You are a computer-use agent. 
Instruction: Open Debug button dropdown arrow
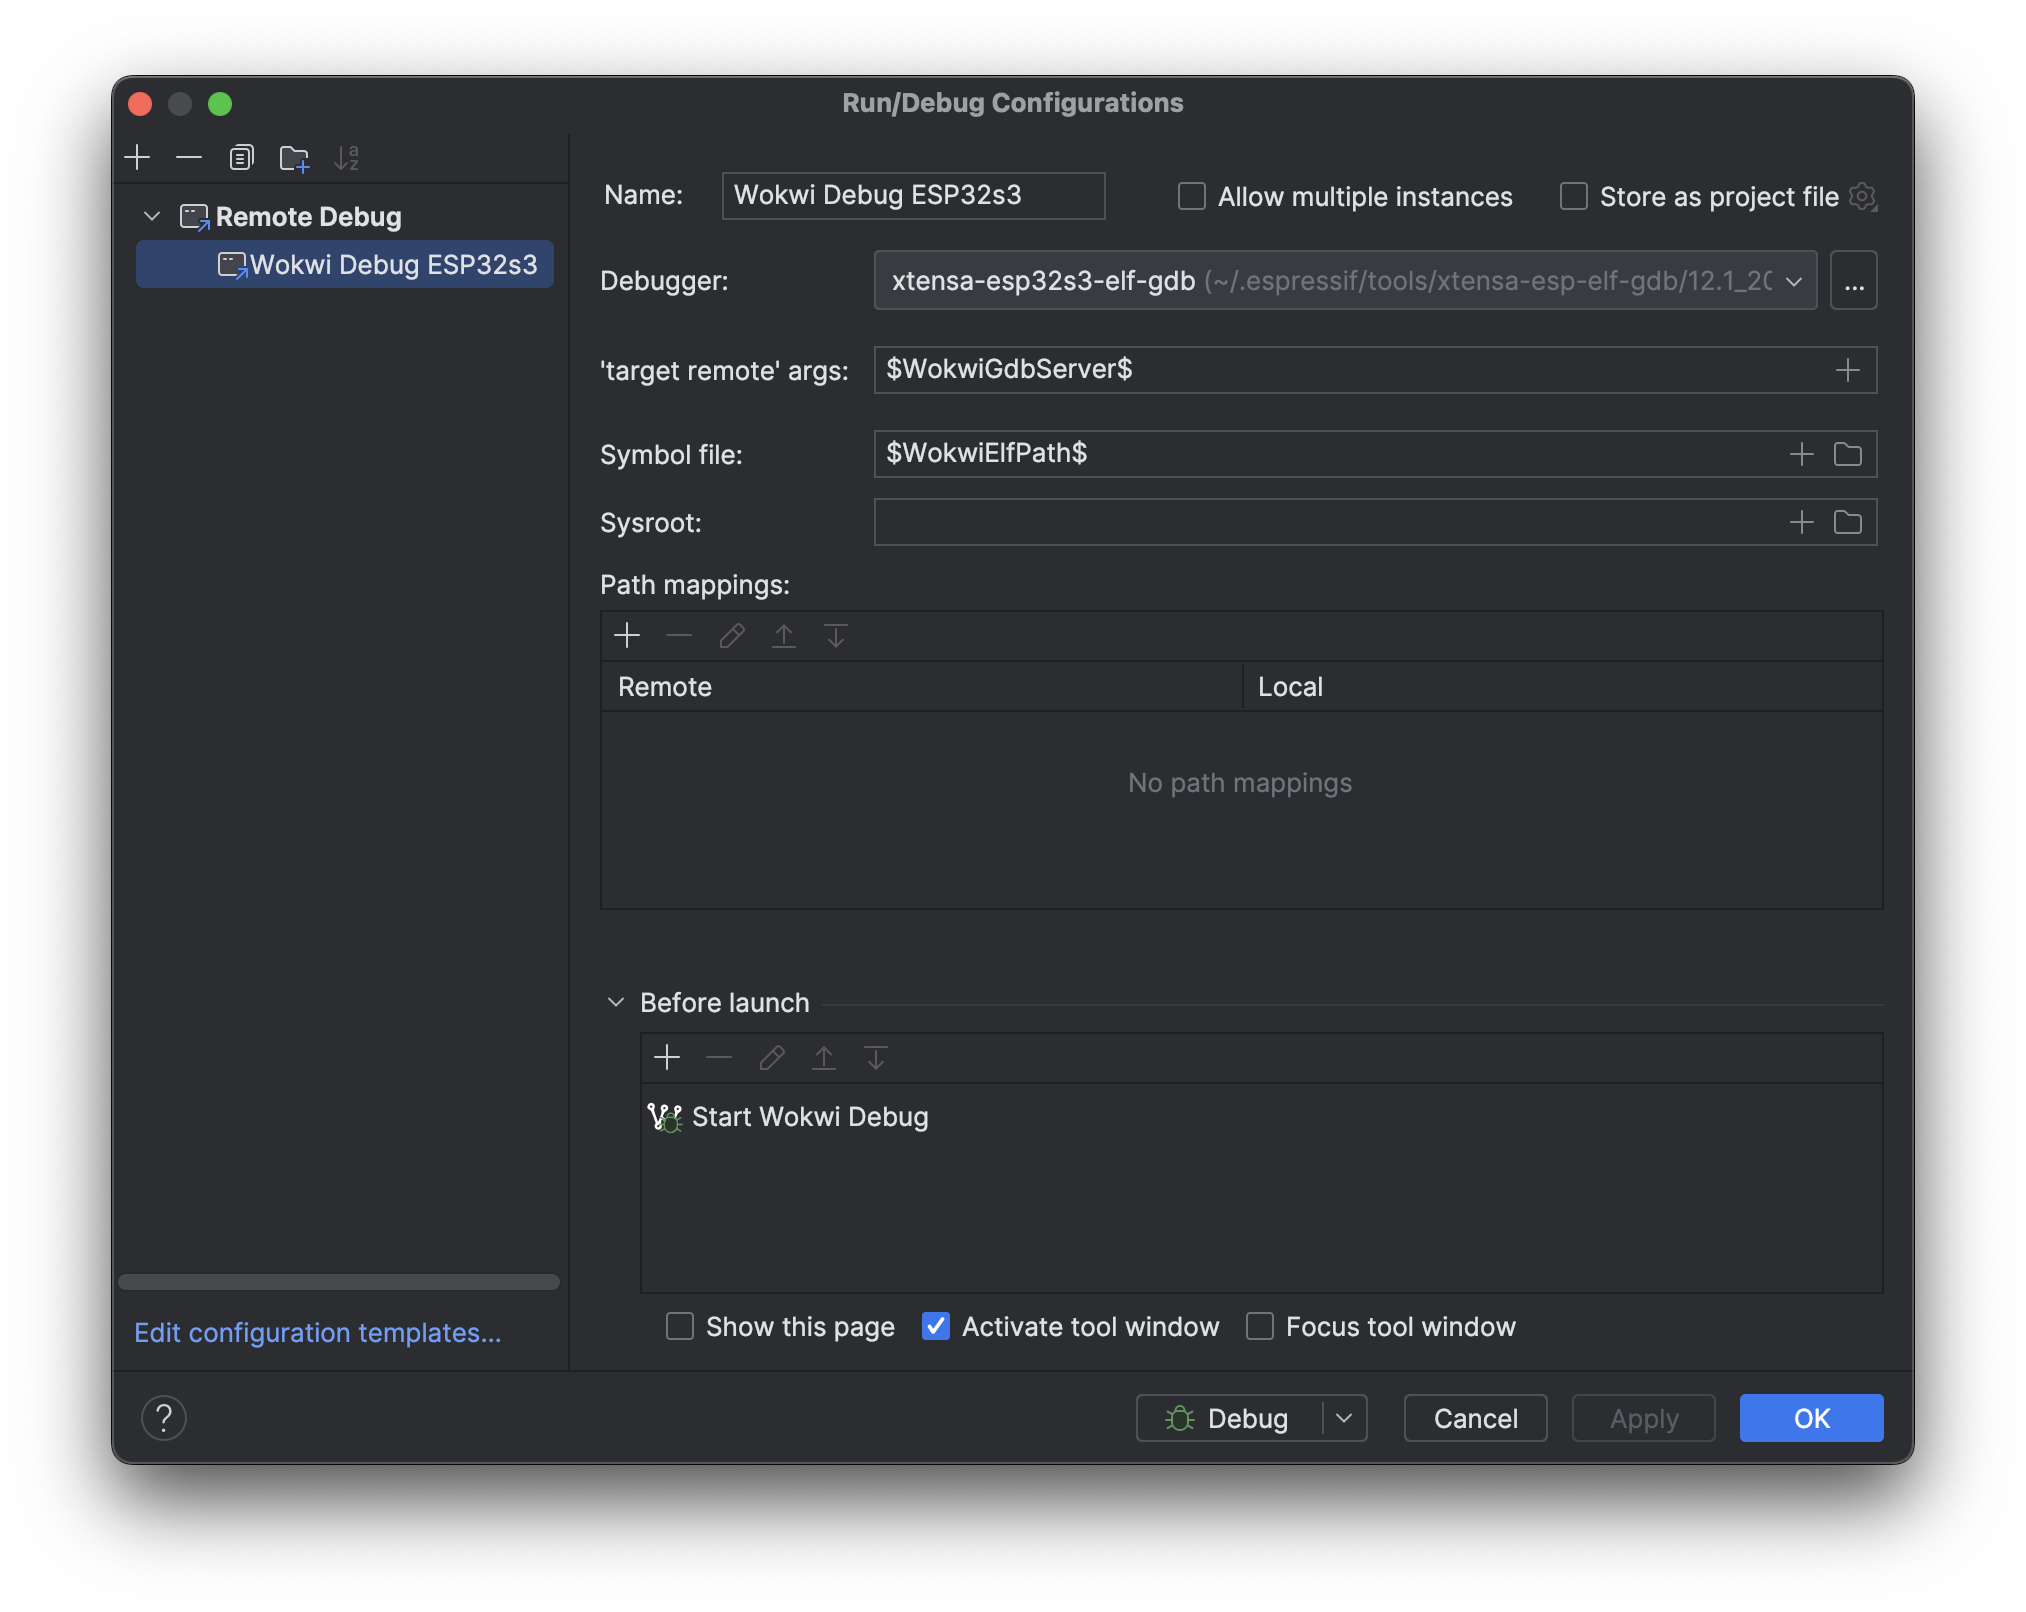1345,1418
